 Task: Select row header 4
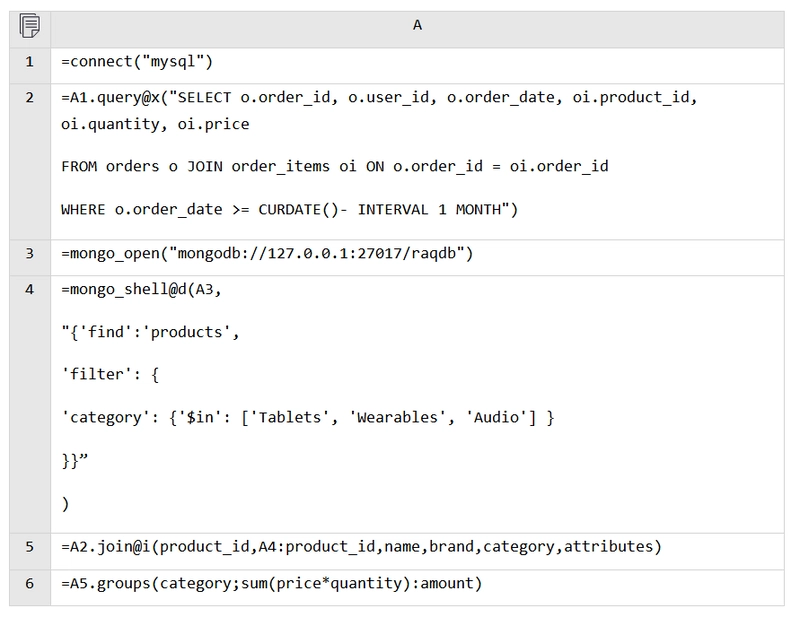pyautogui.click(x=30, y=405)
